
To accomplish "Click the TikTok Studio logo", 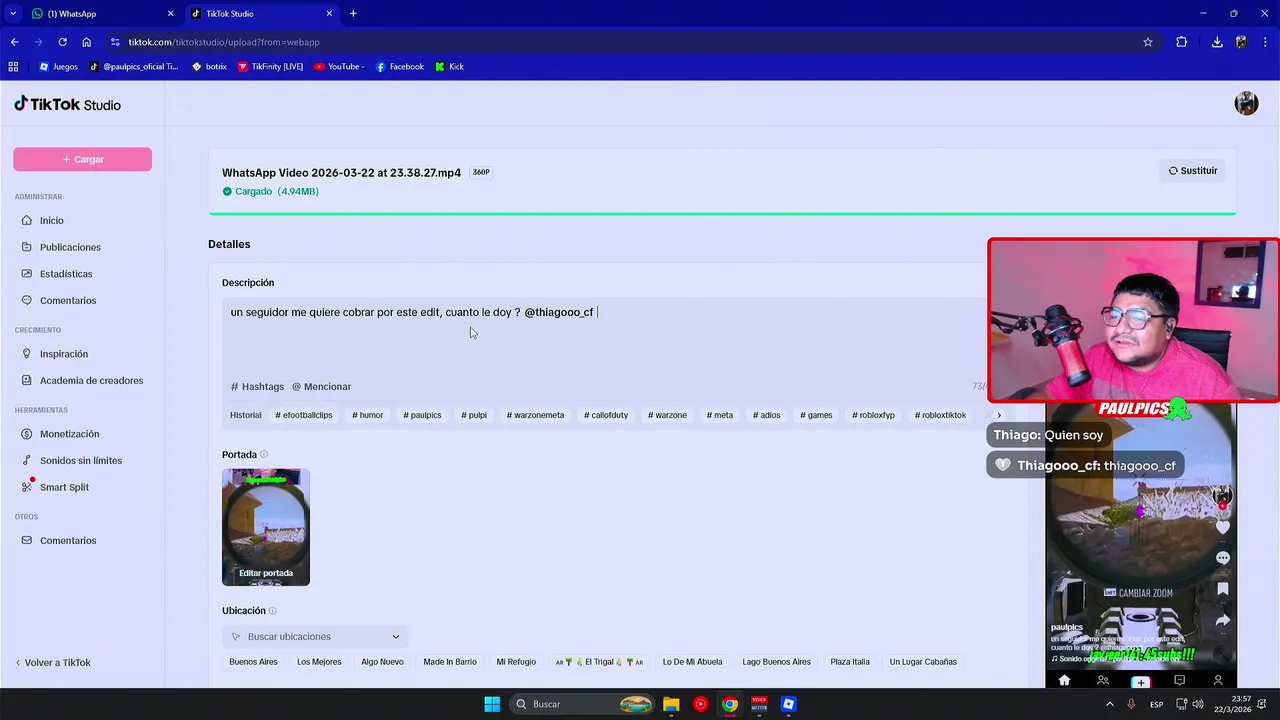I will [67, 104].
